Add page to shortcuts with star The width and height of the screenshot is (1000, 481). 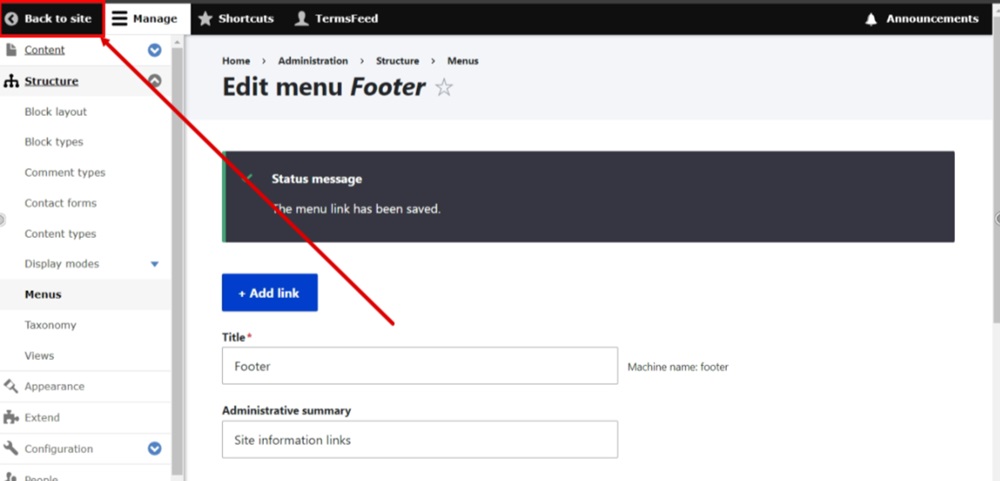pyautogui.click(x=444, y=87)
